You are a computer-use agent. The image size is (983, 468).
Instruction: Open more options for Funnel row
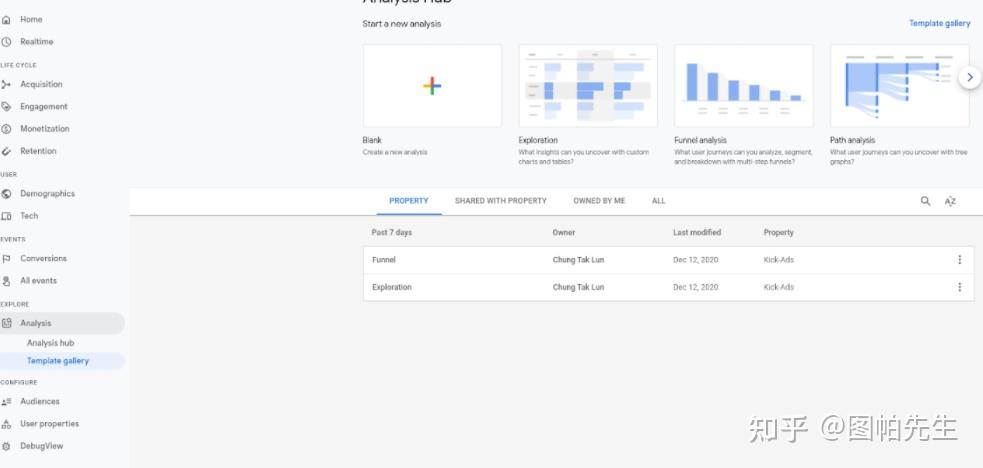coord(959,259)
